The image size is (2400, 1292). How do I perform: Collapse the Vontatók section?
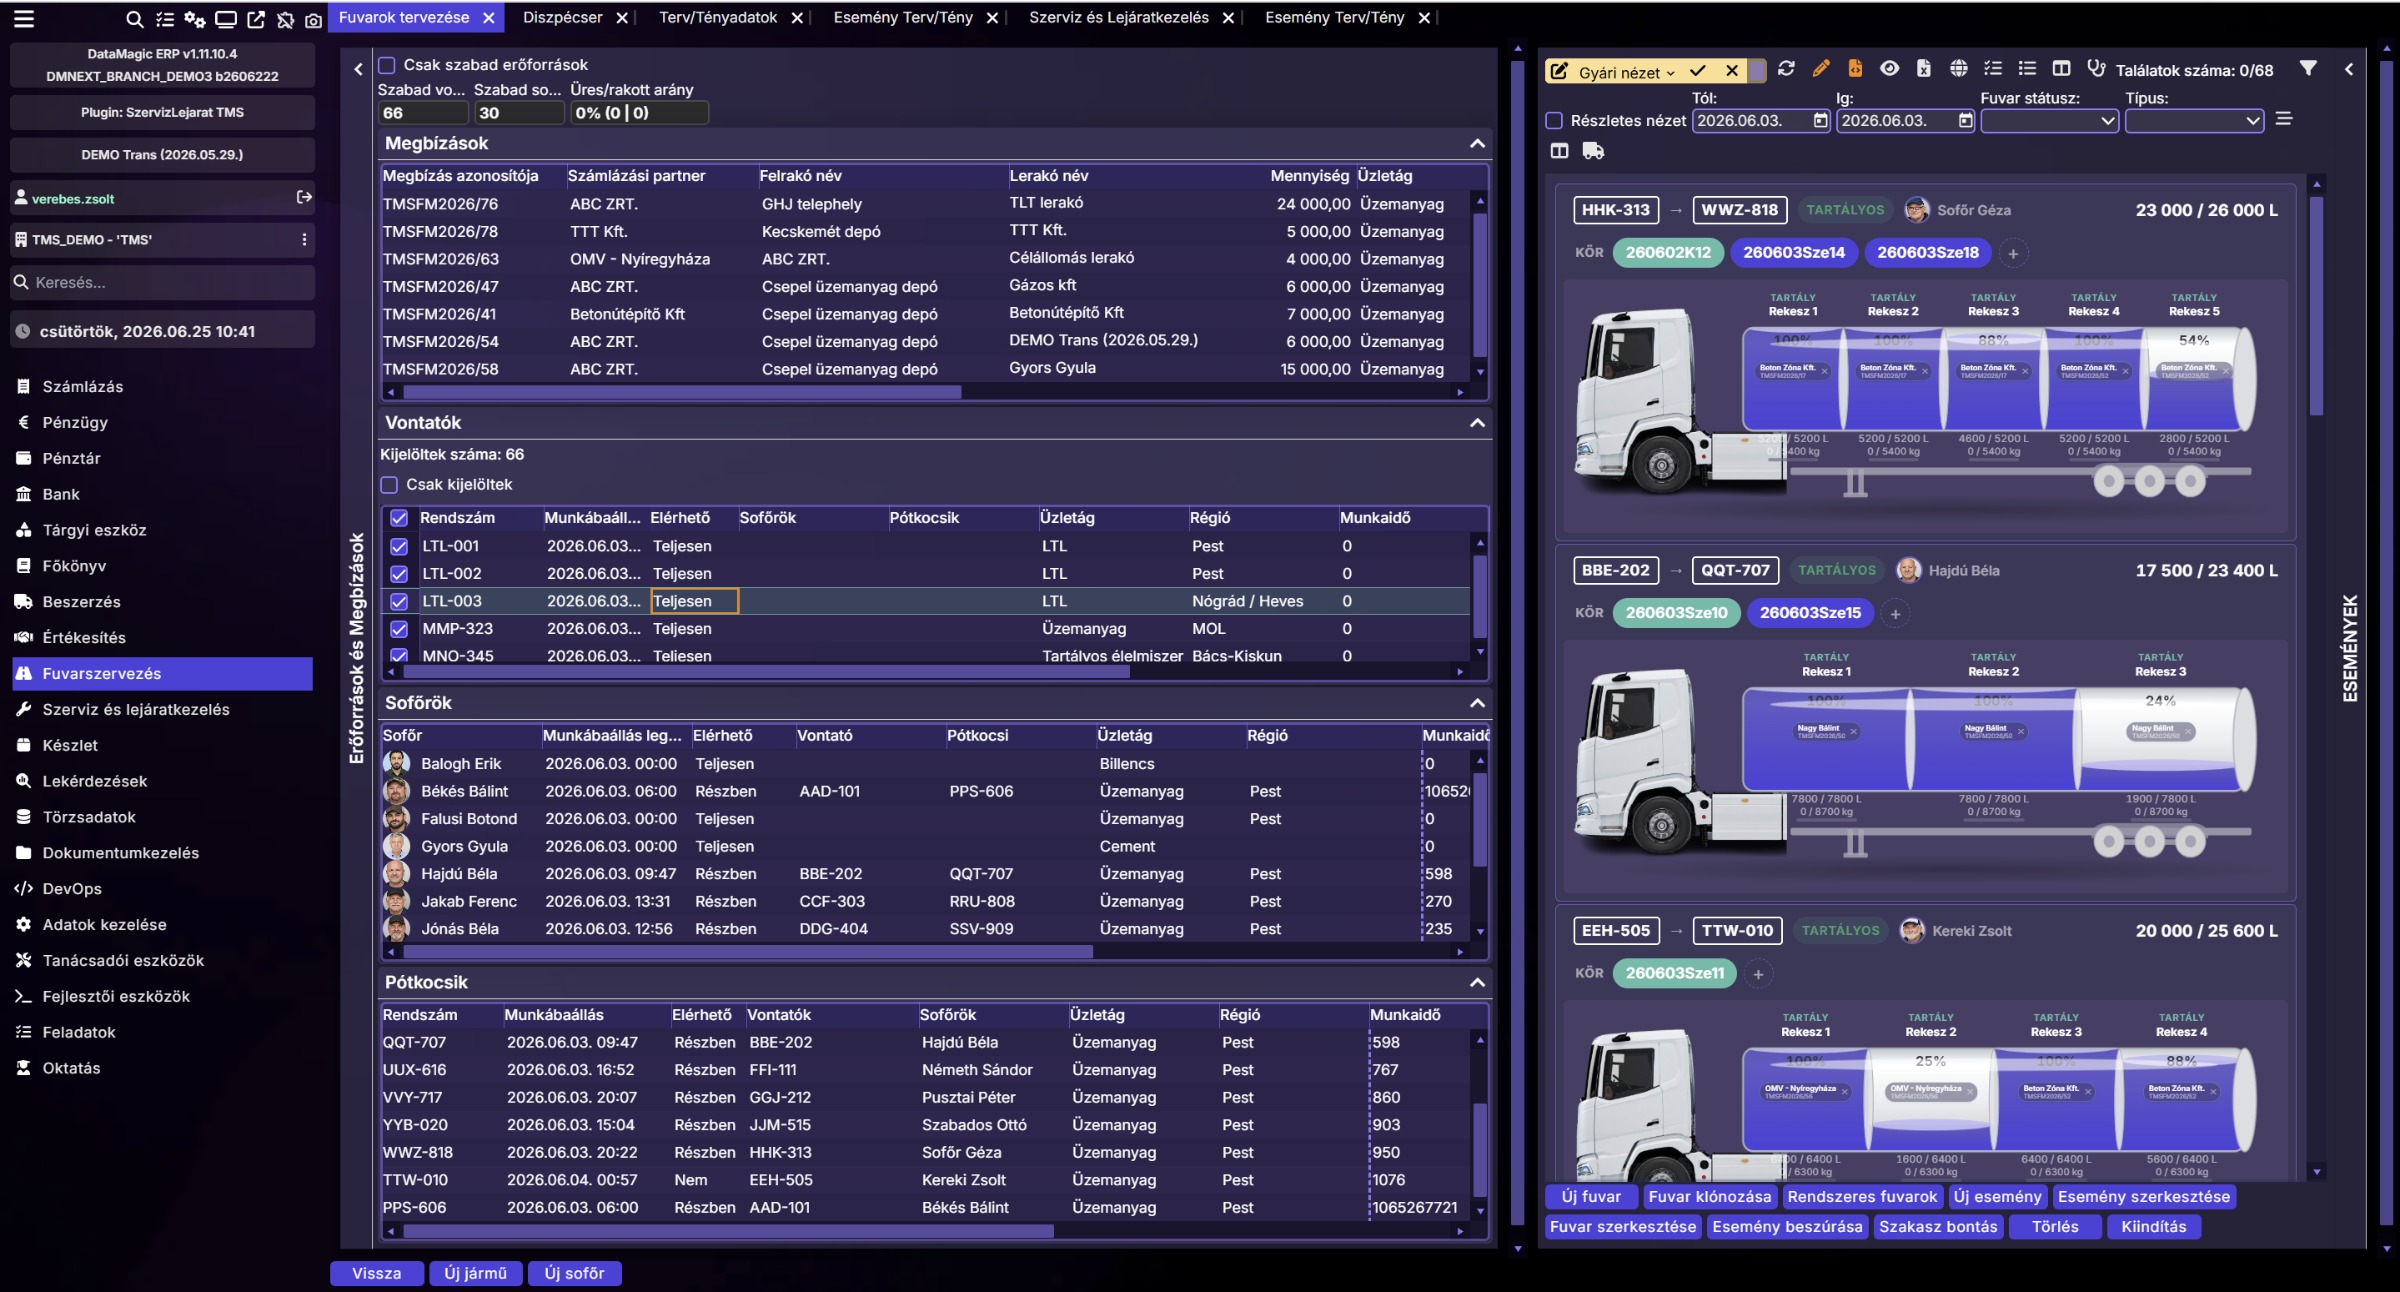pos(1477,423)
